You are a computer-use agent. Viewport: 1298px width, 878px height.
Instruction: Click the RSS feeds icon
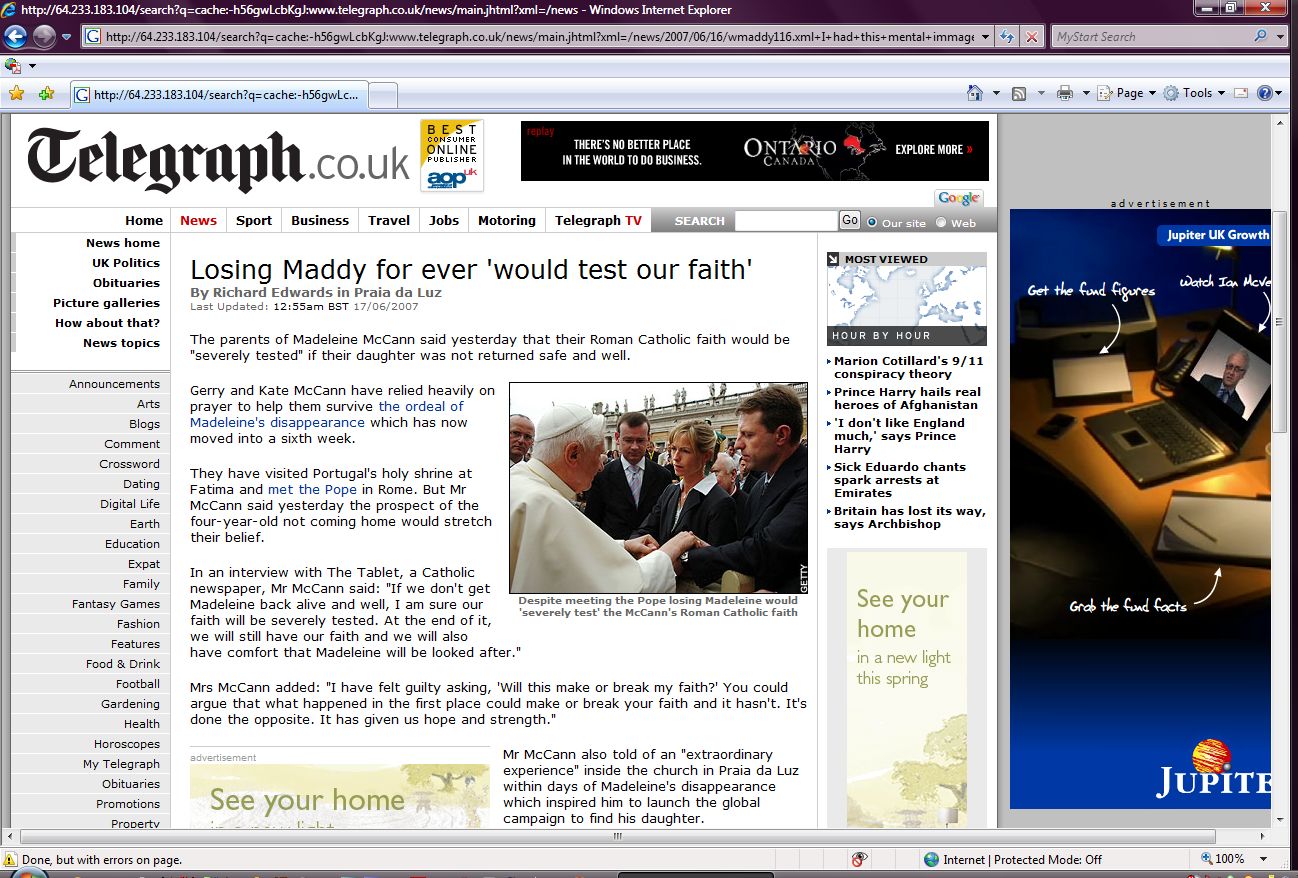[x=1019, y=93]
